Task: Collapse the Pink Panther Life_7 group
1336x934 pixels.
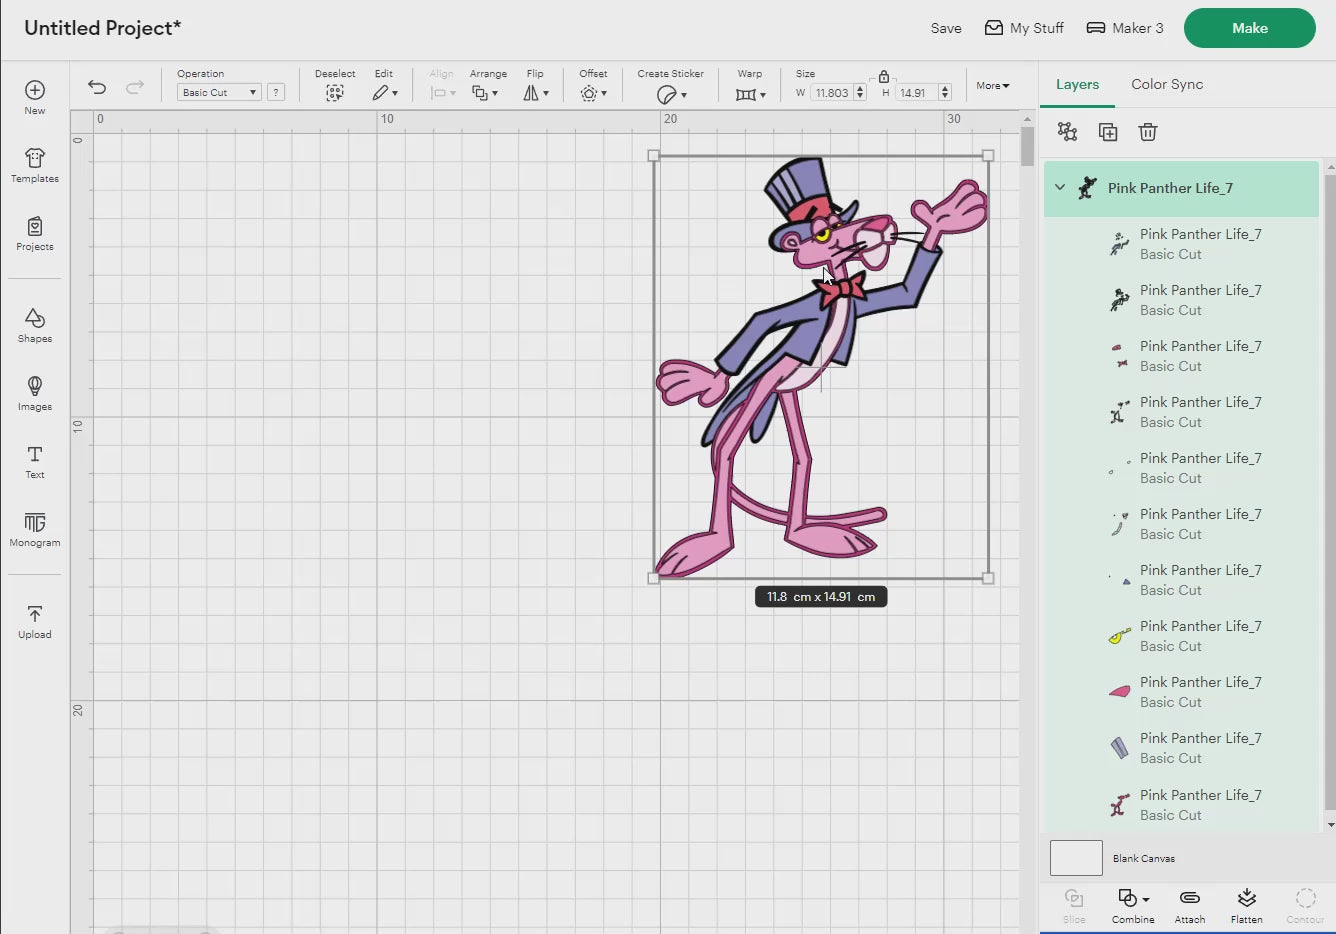Action: point(1060,188)
